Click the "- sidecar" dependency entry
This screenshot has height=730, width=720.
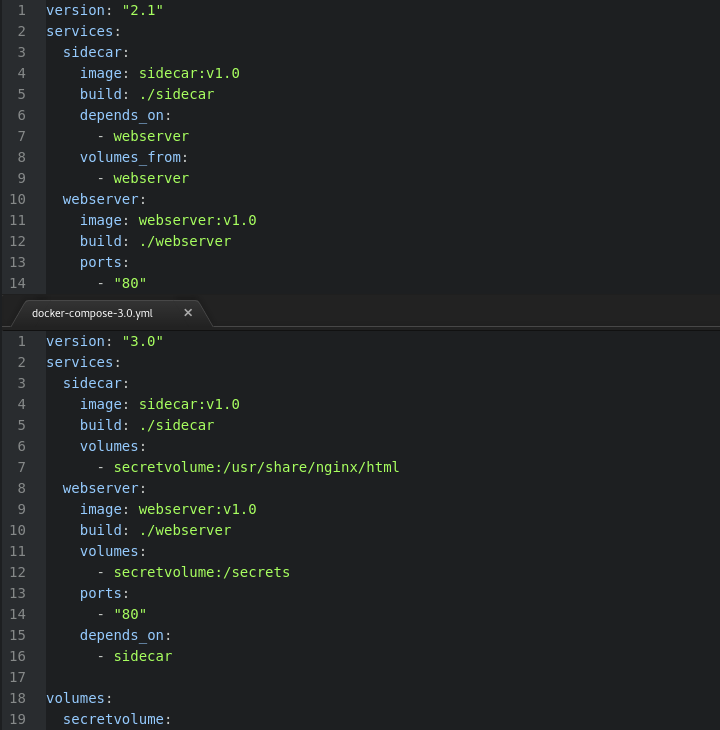135,656
